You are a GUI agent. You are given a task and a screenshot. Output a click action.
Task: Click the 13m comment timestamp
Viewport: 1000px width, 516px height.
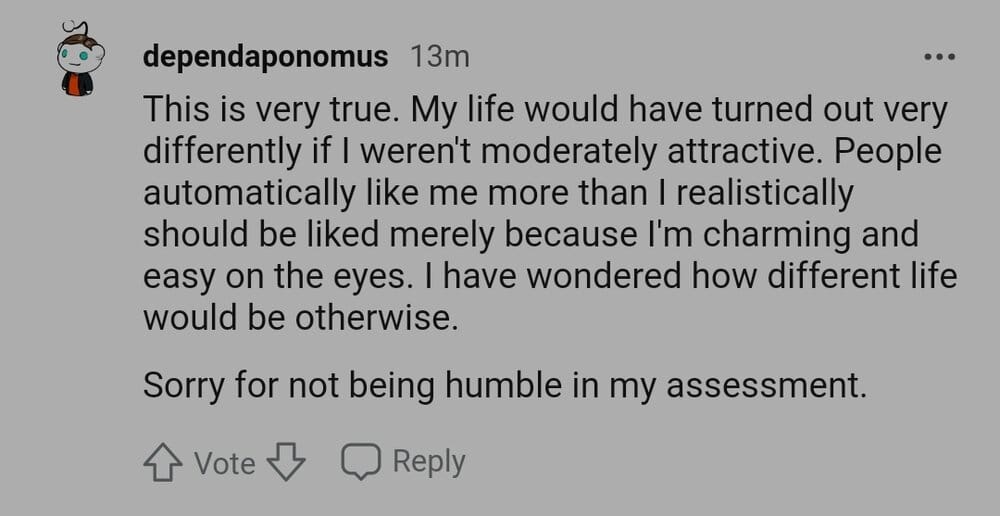click(x=440, y=57)
